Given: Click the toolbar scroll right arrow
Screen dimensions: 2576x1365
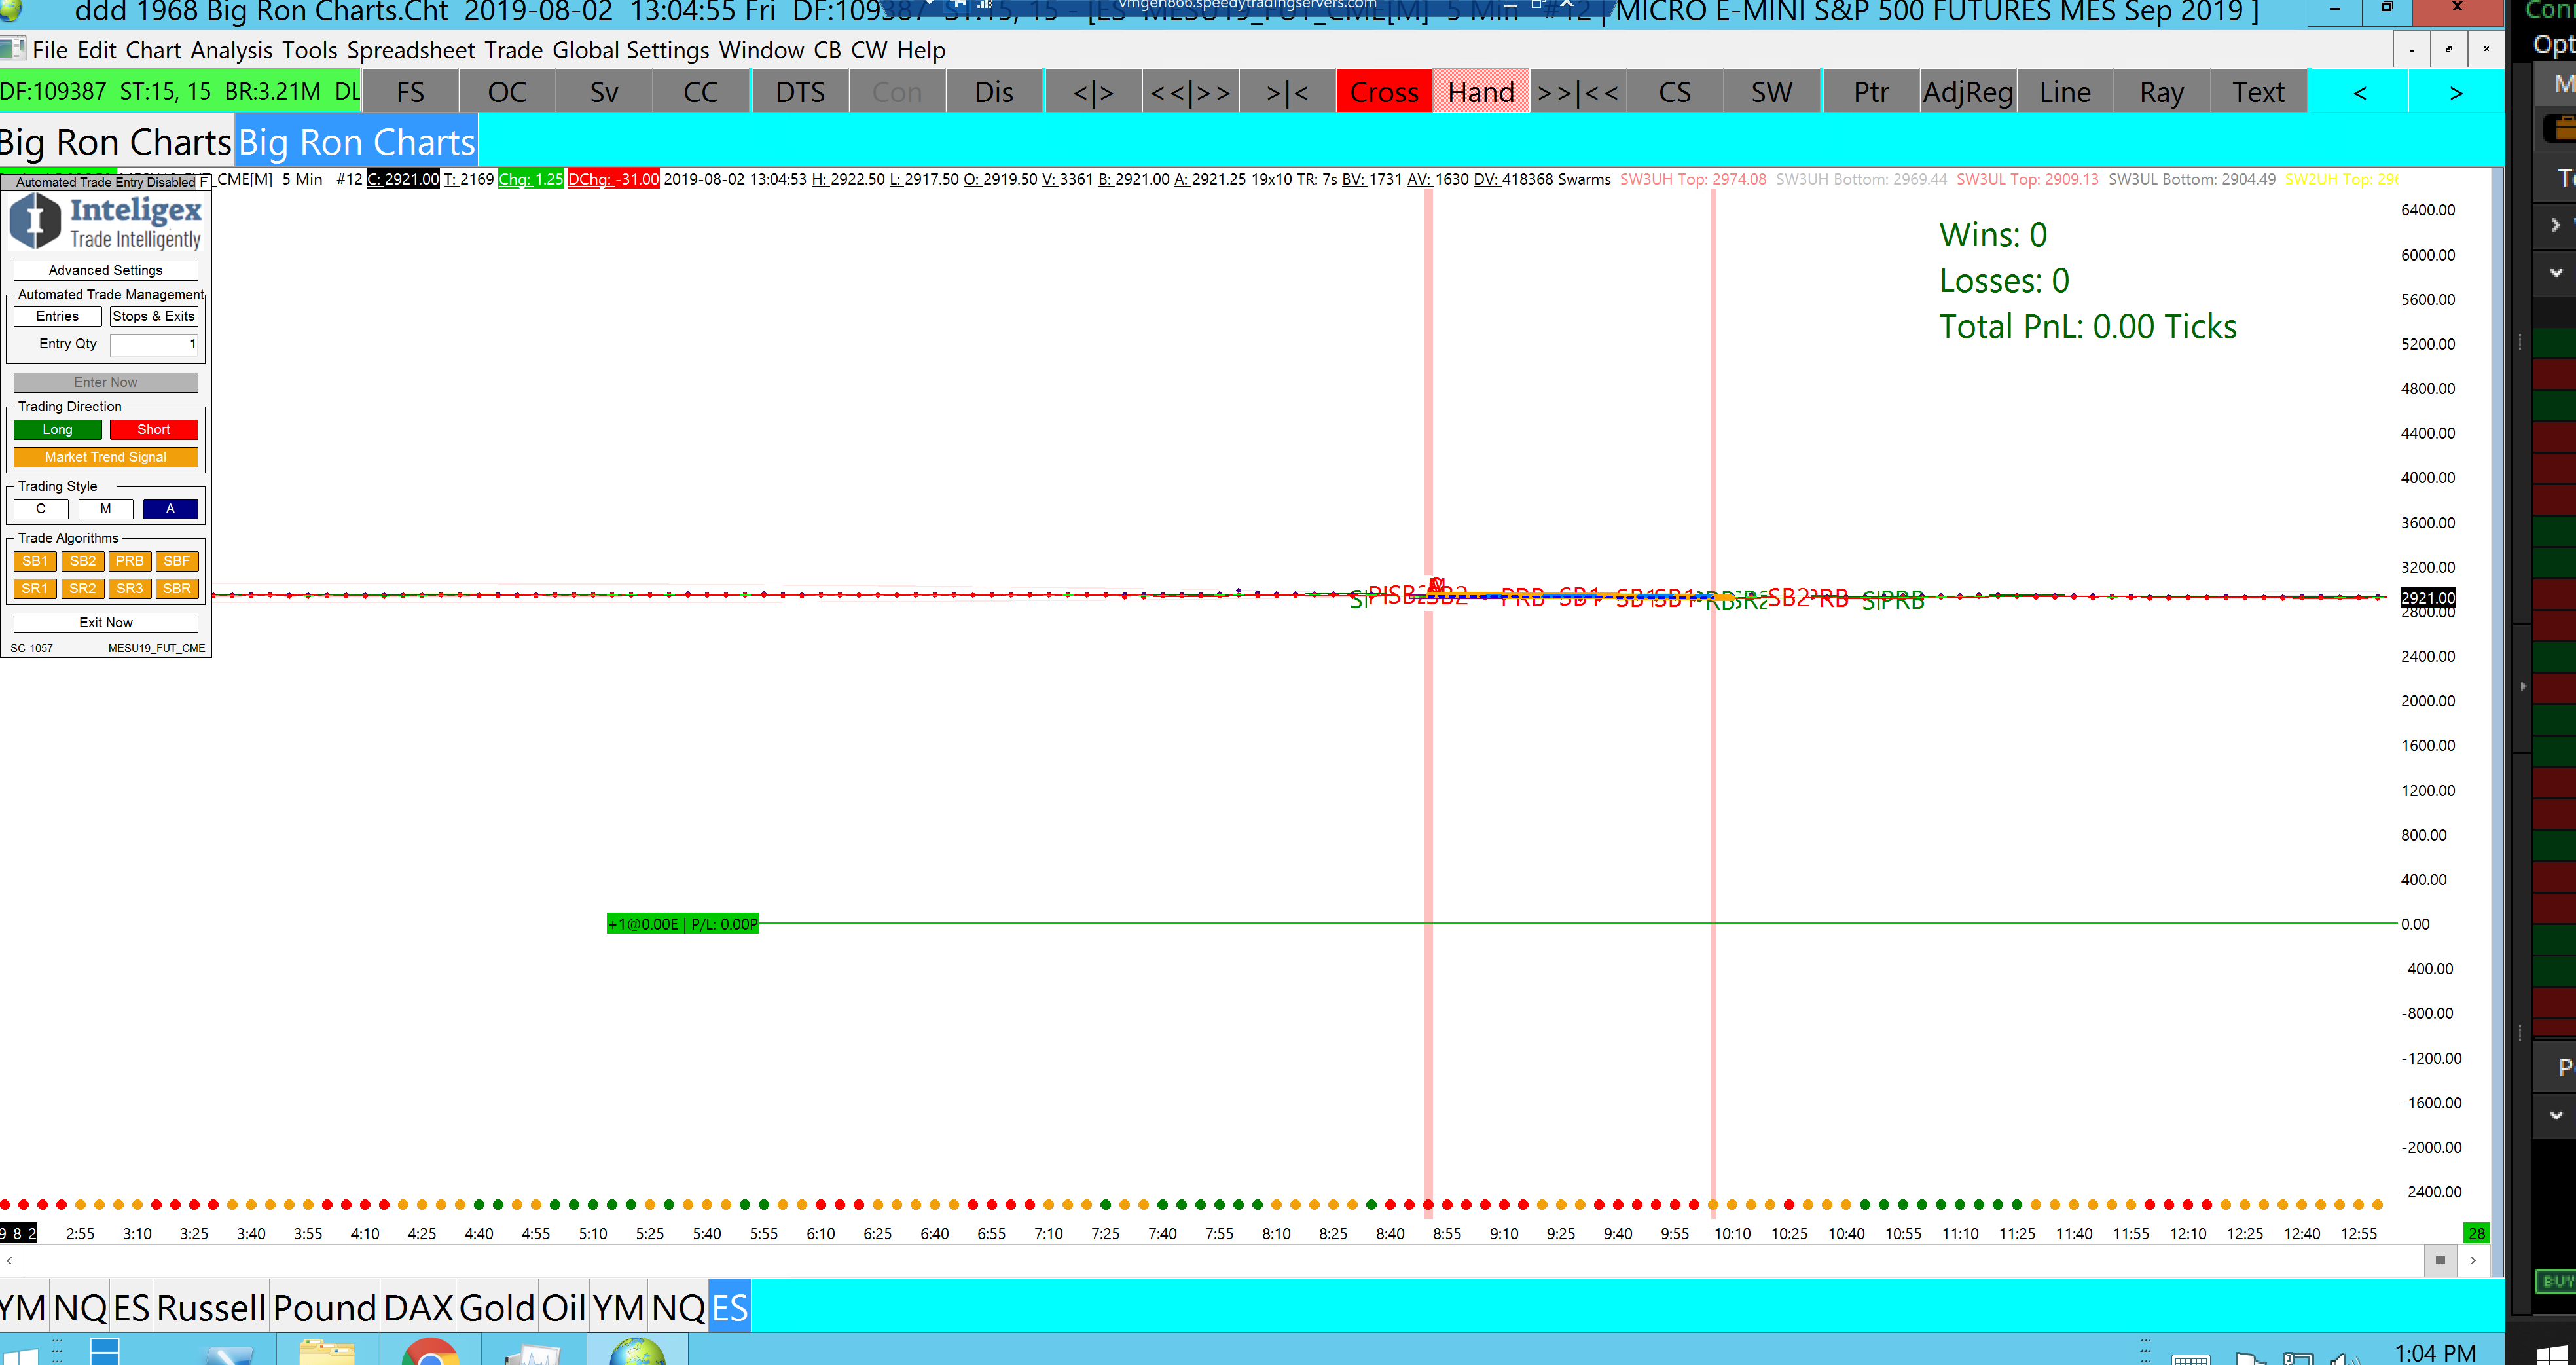Looking at the screenshot, I should click(x=2455, y=92).
